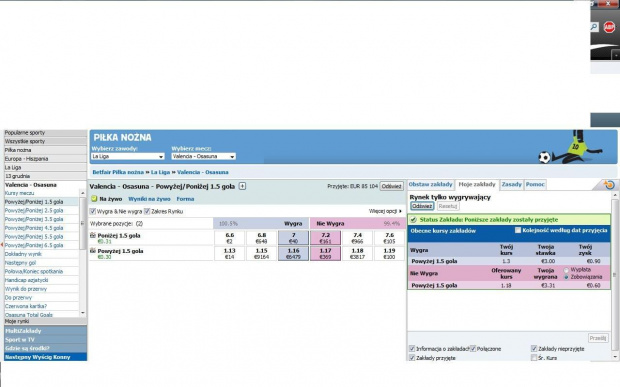Click Betfair Piłka nożna breadcrumb link
The image size is (620, 387).
(x=118, y=172)
